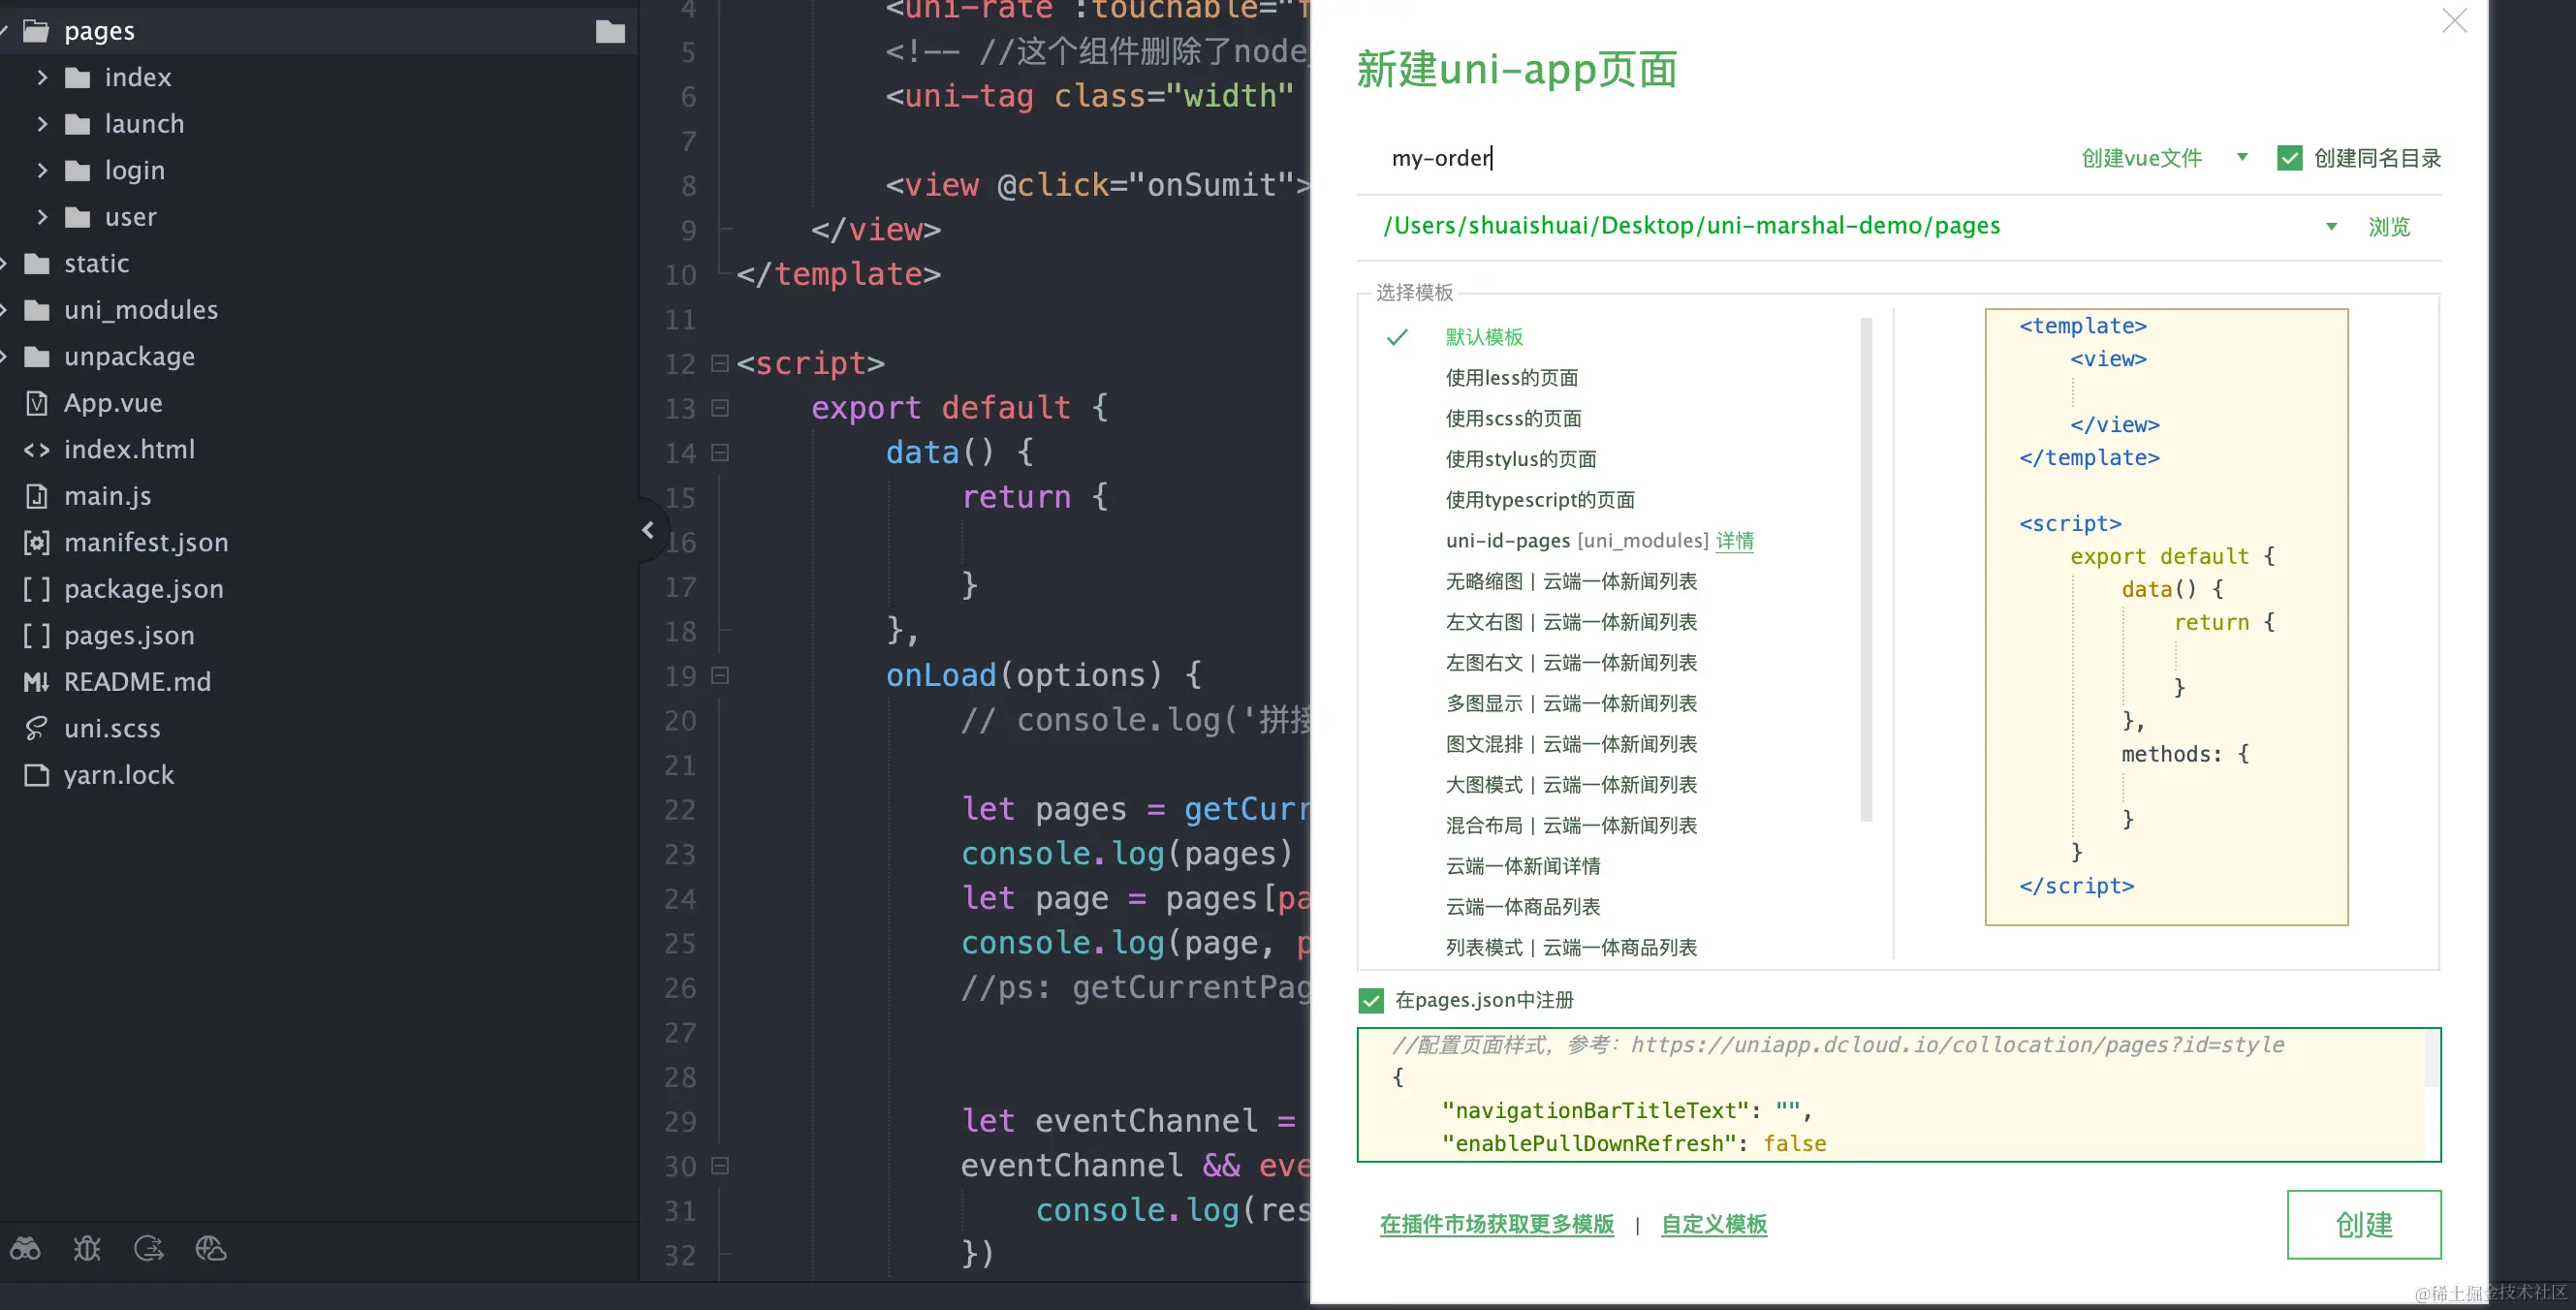Click the binoculars search icon at bottom
The width and height of the screenshot is (2576, 1310).
[x=26, y=1248]
